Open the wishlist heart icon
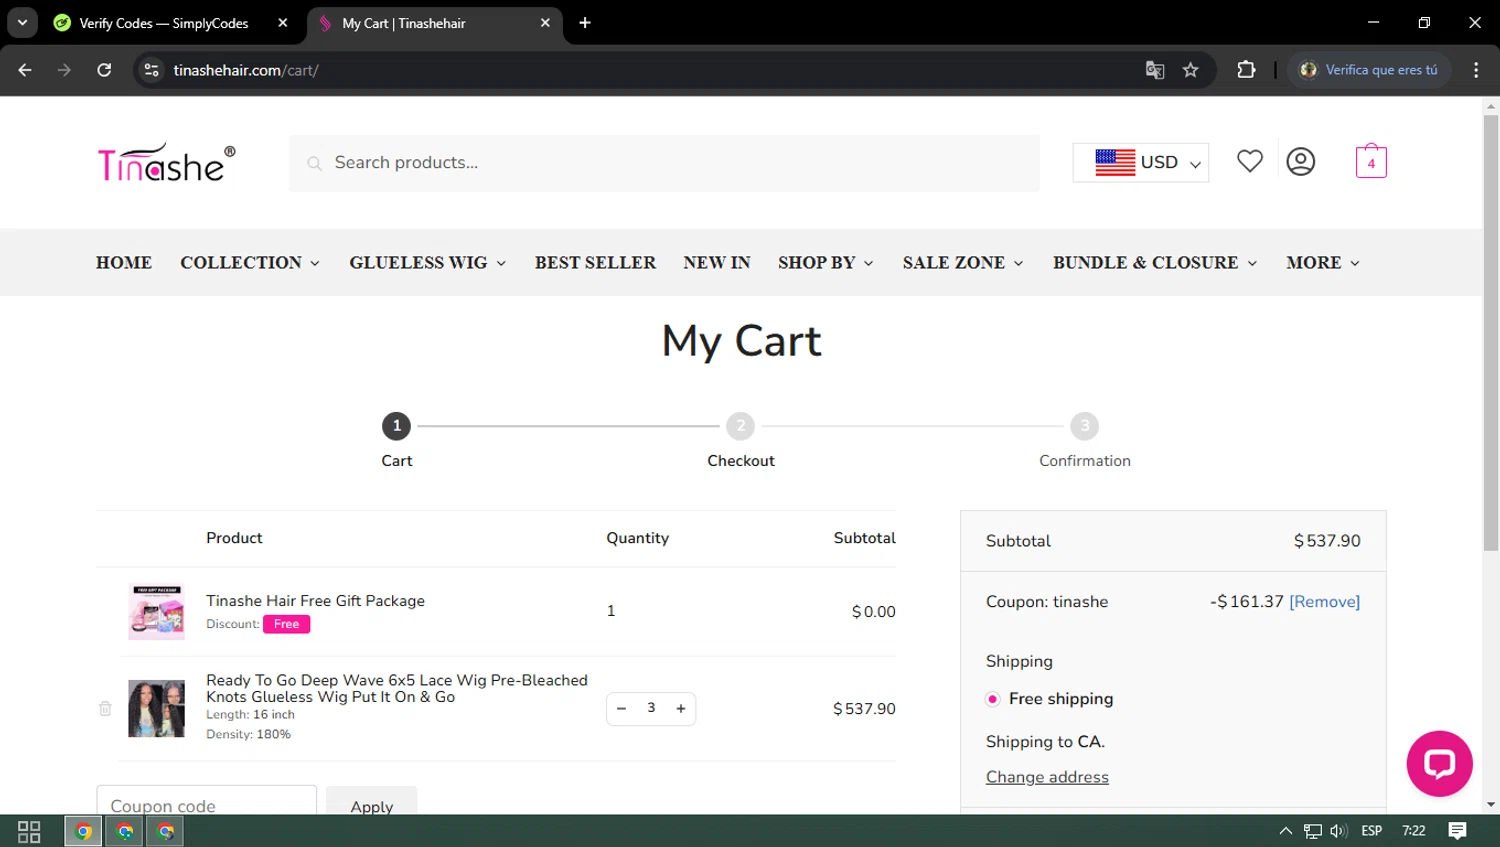The width and height of the screenshot is (1500, 847). point(1250,161)
